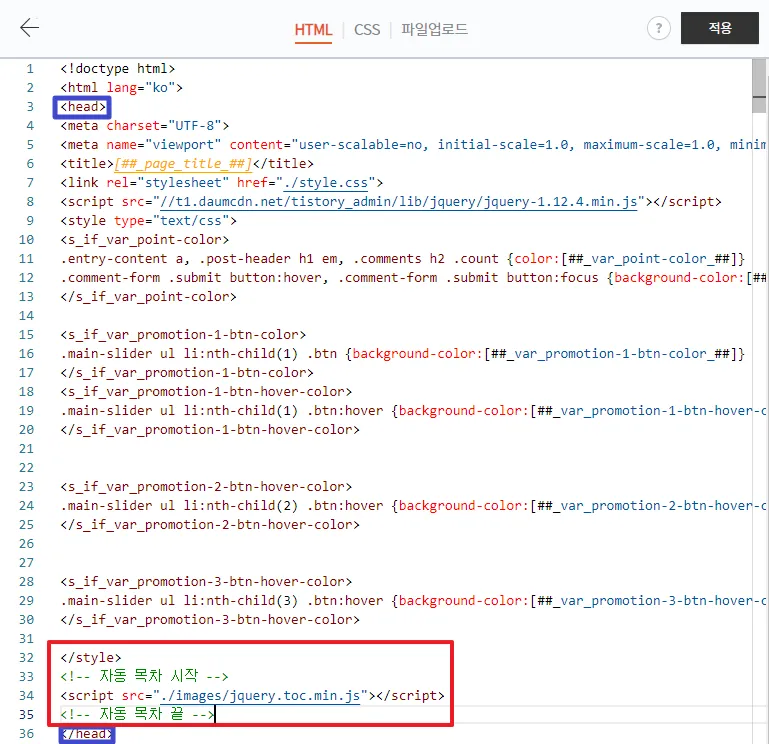Screen dimensions: 769x744
Task: Click the ./images/jquery.toc.min.js path on line 34
Action: click(x=260, y=696)
